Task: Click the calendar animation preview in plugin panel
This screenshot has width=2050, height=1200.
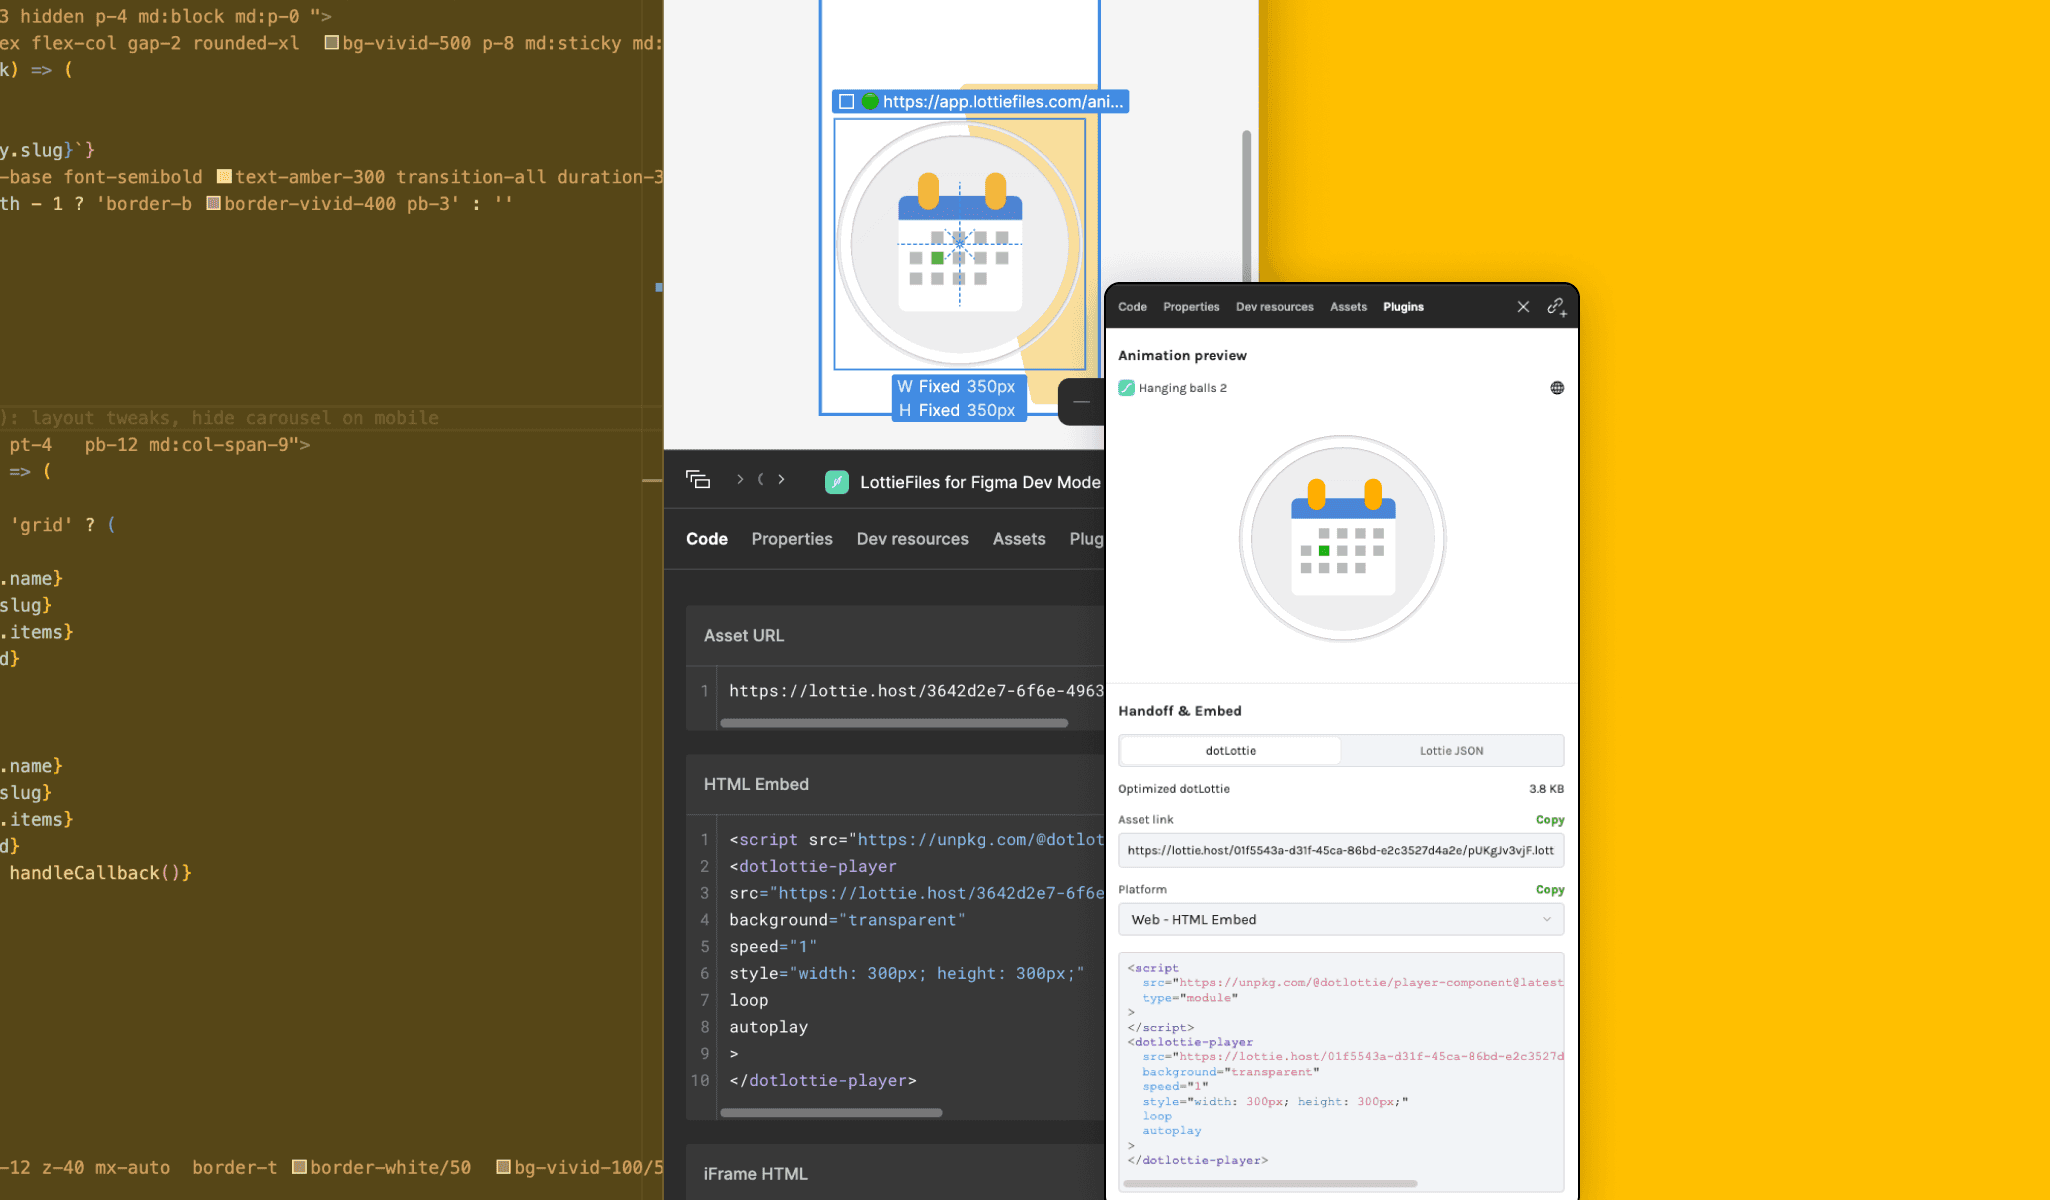Action: tap(1343, 538)
